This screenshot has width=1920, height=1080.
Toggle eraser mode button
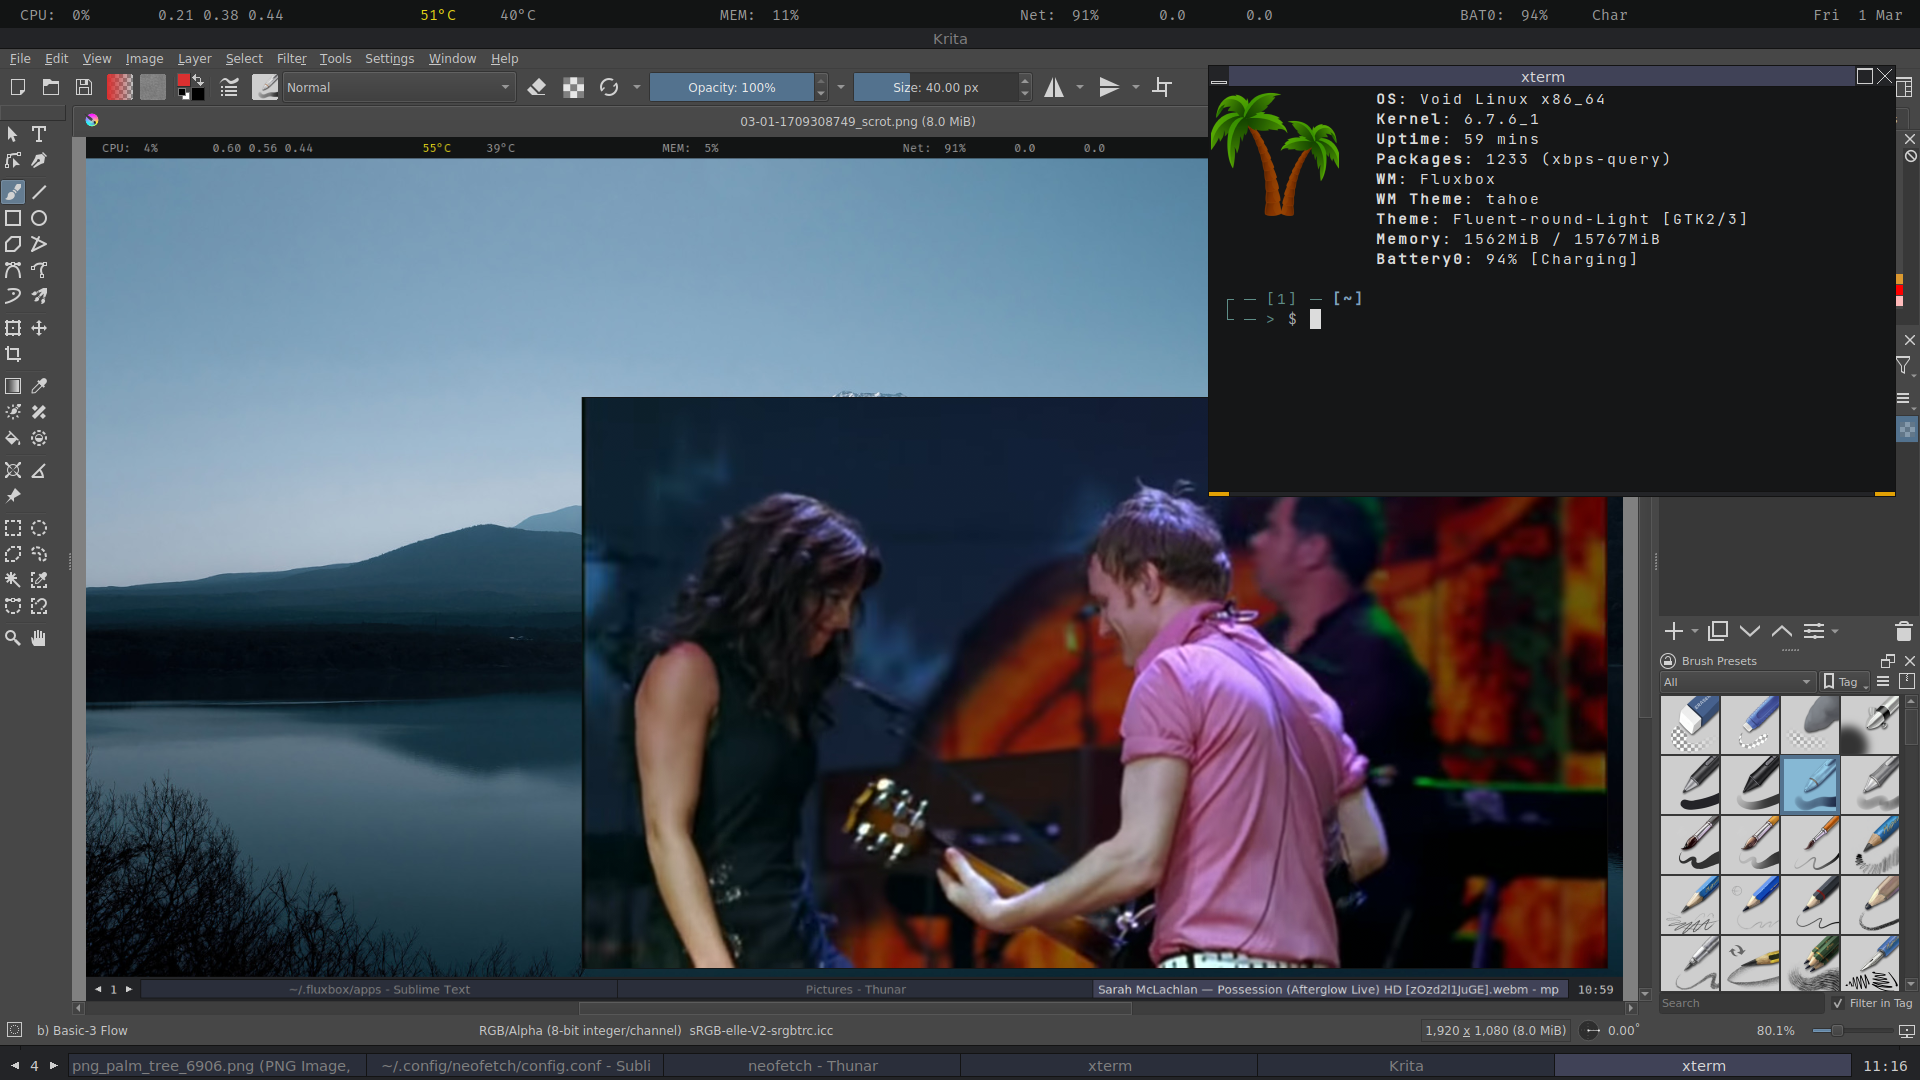tap(537, 88)
